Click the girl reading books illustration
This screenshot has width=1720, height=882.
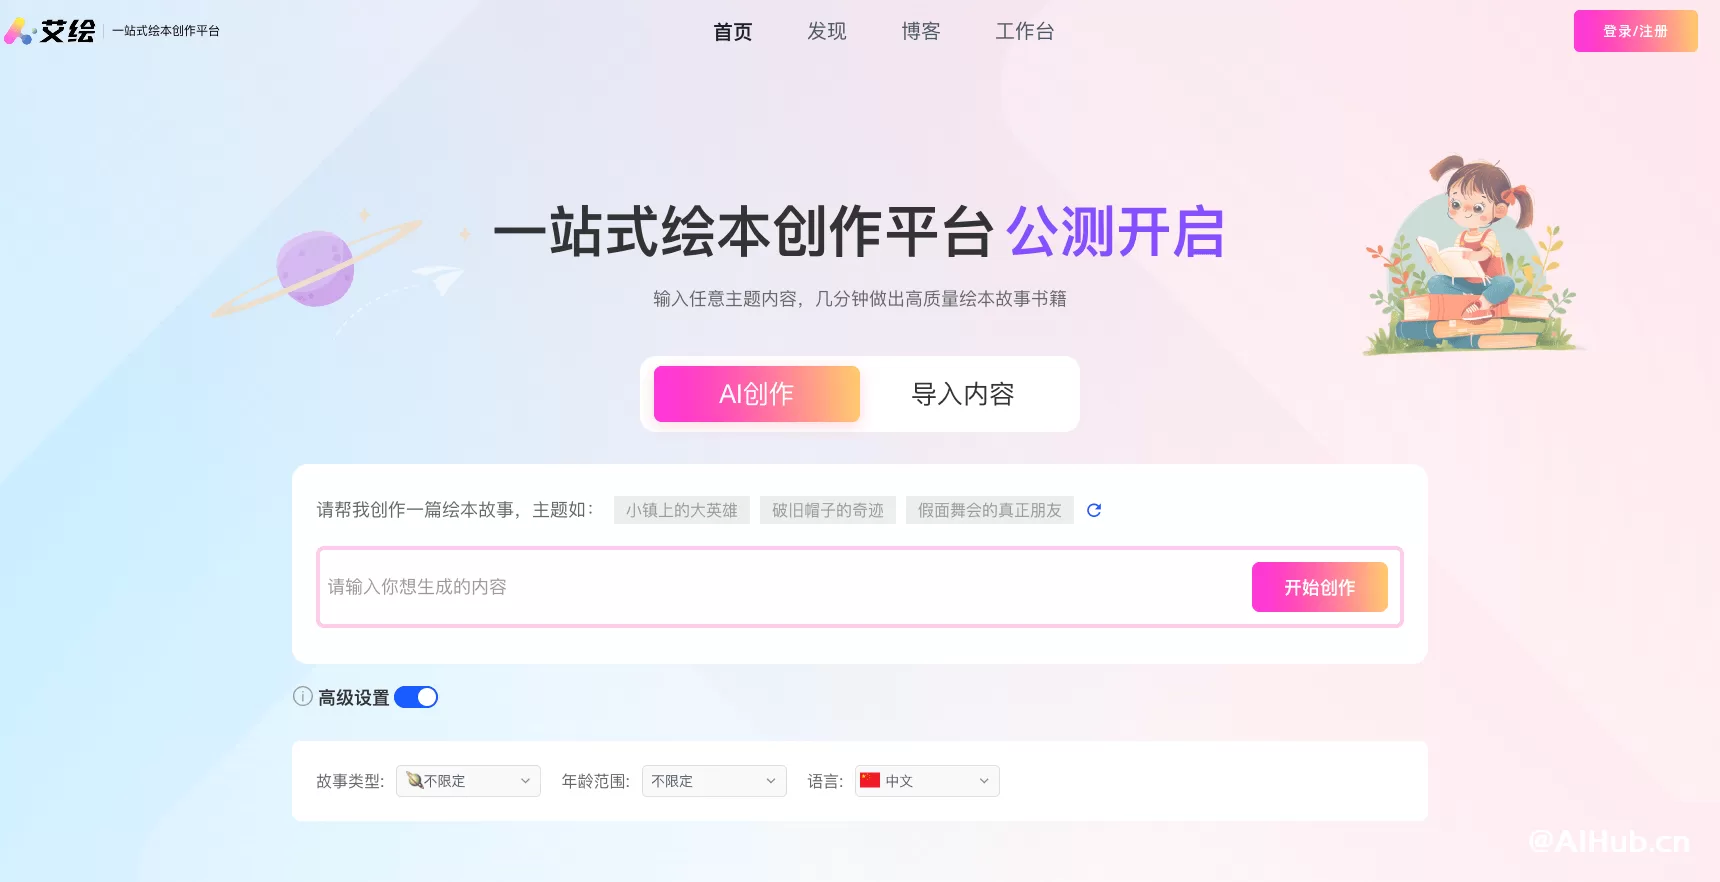point(1473,255)
